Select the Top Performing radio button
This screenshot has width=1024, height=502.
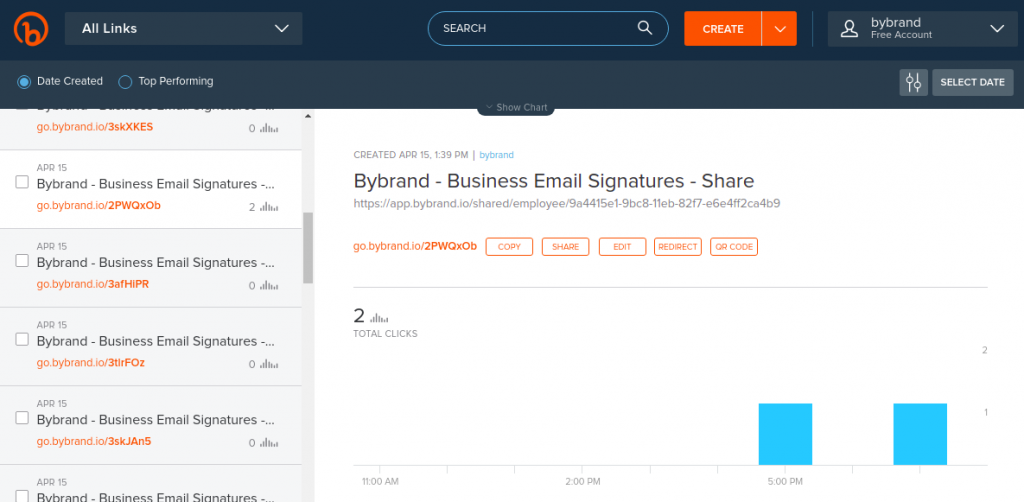pyautogui.click(x=125, y=82)
